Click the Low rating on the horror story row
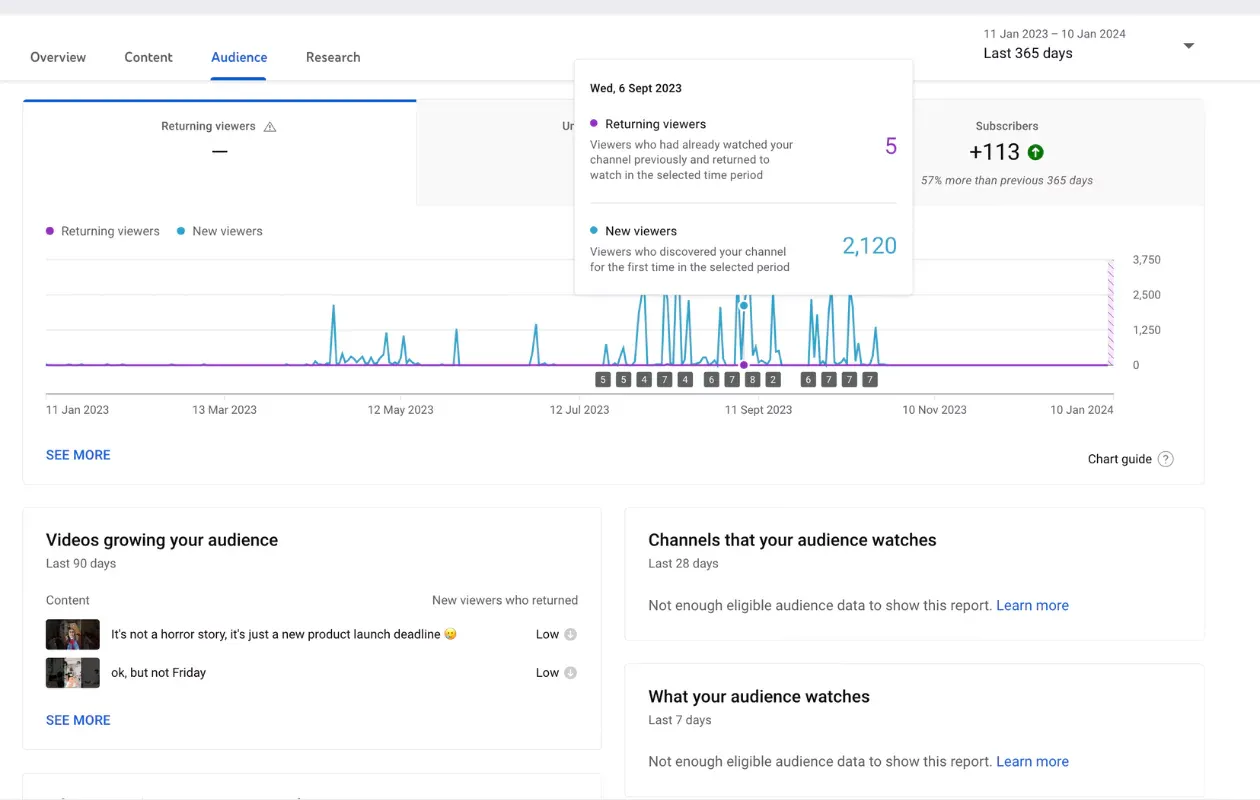The width and height of the screenshot is (1260, 800). coord(547,634)
